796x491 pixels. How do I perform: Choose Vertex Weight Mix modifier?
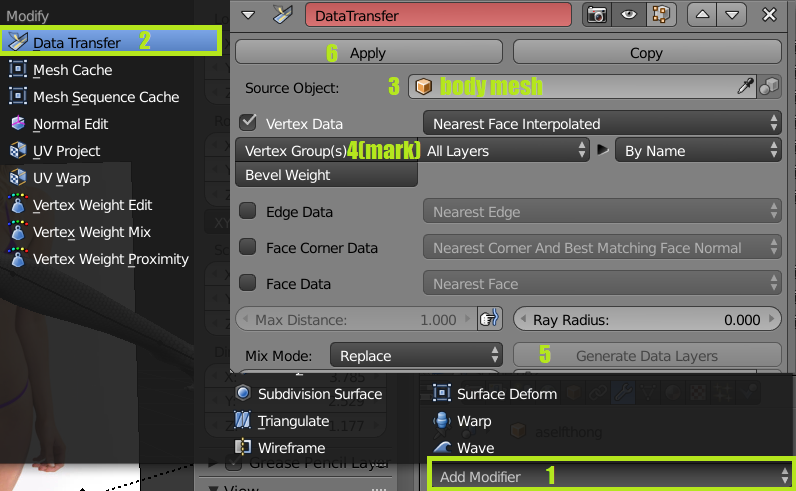92,232
